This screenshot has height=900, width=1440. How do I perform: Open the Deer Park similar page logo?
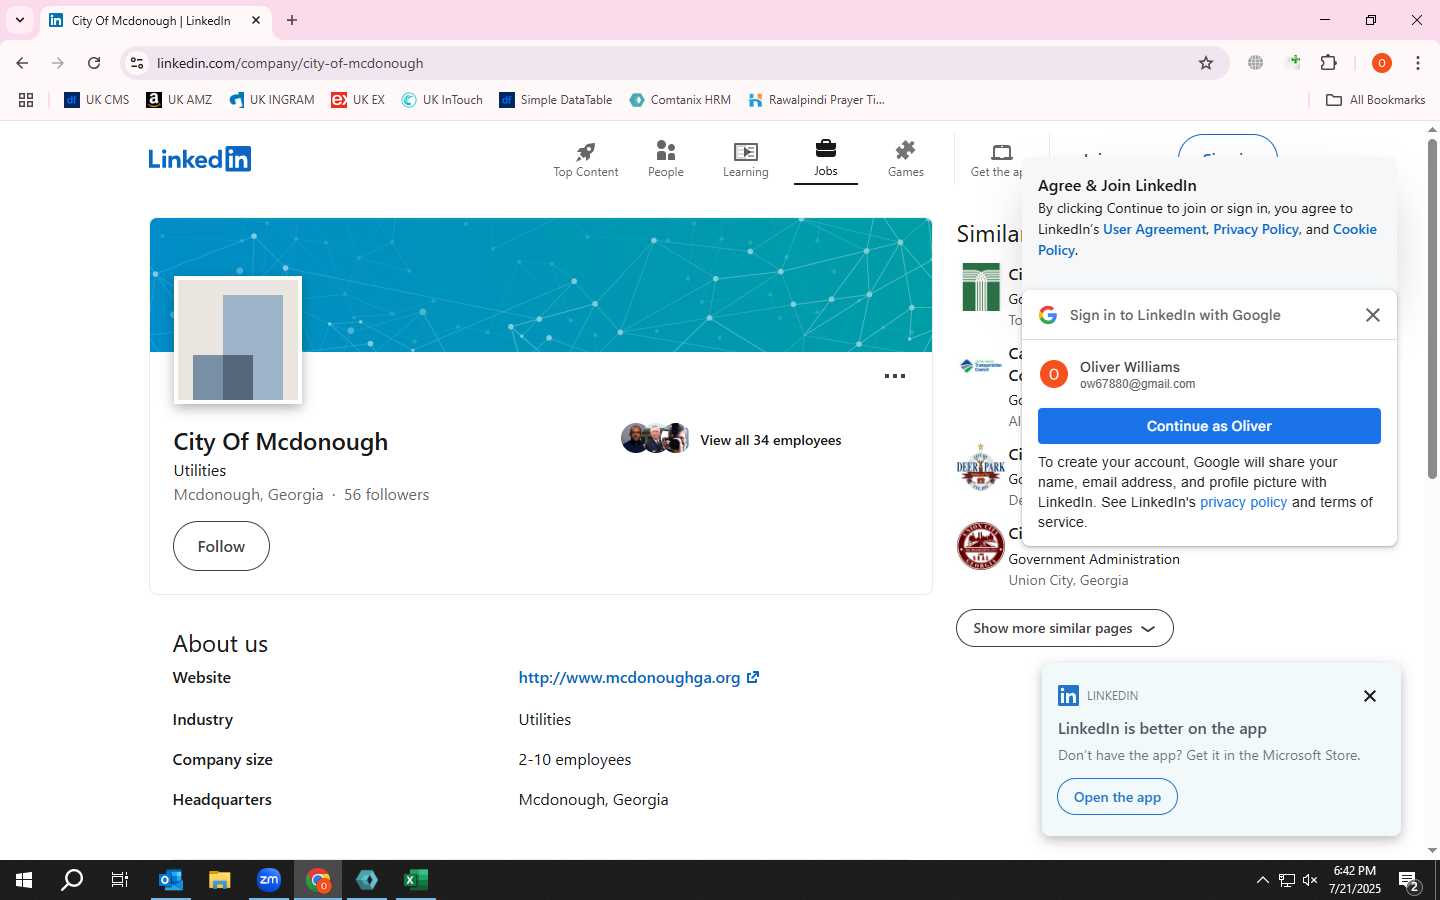(980, 467)
